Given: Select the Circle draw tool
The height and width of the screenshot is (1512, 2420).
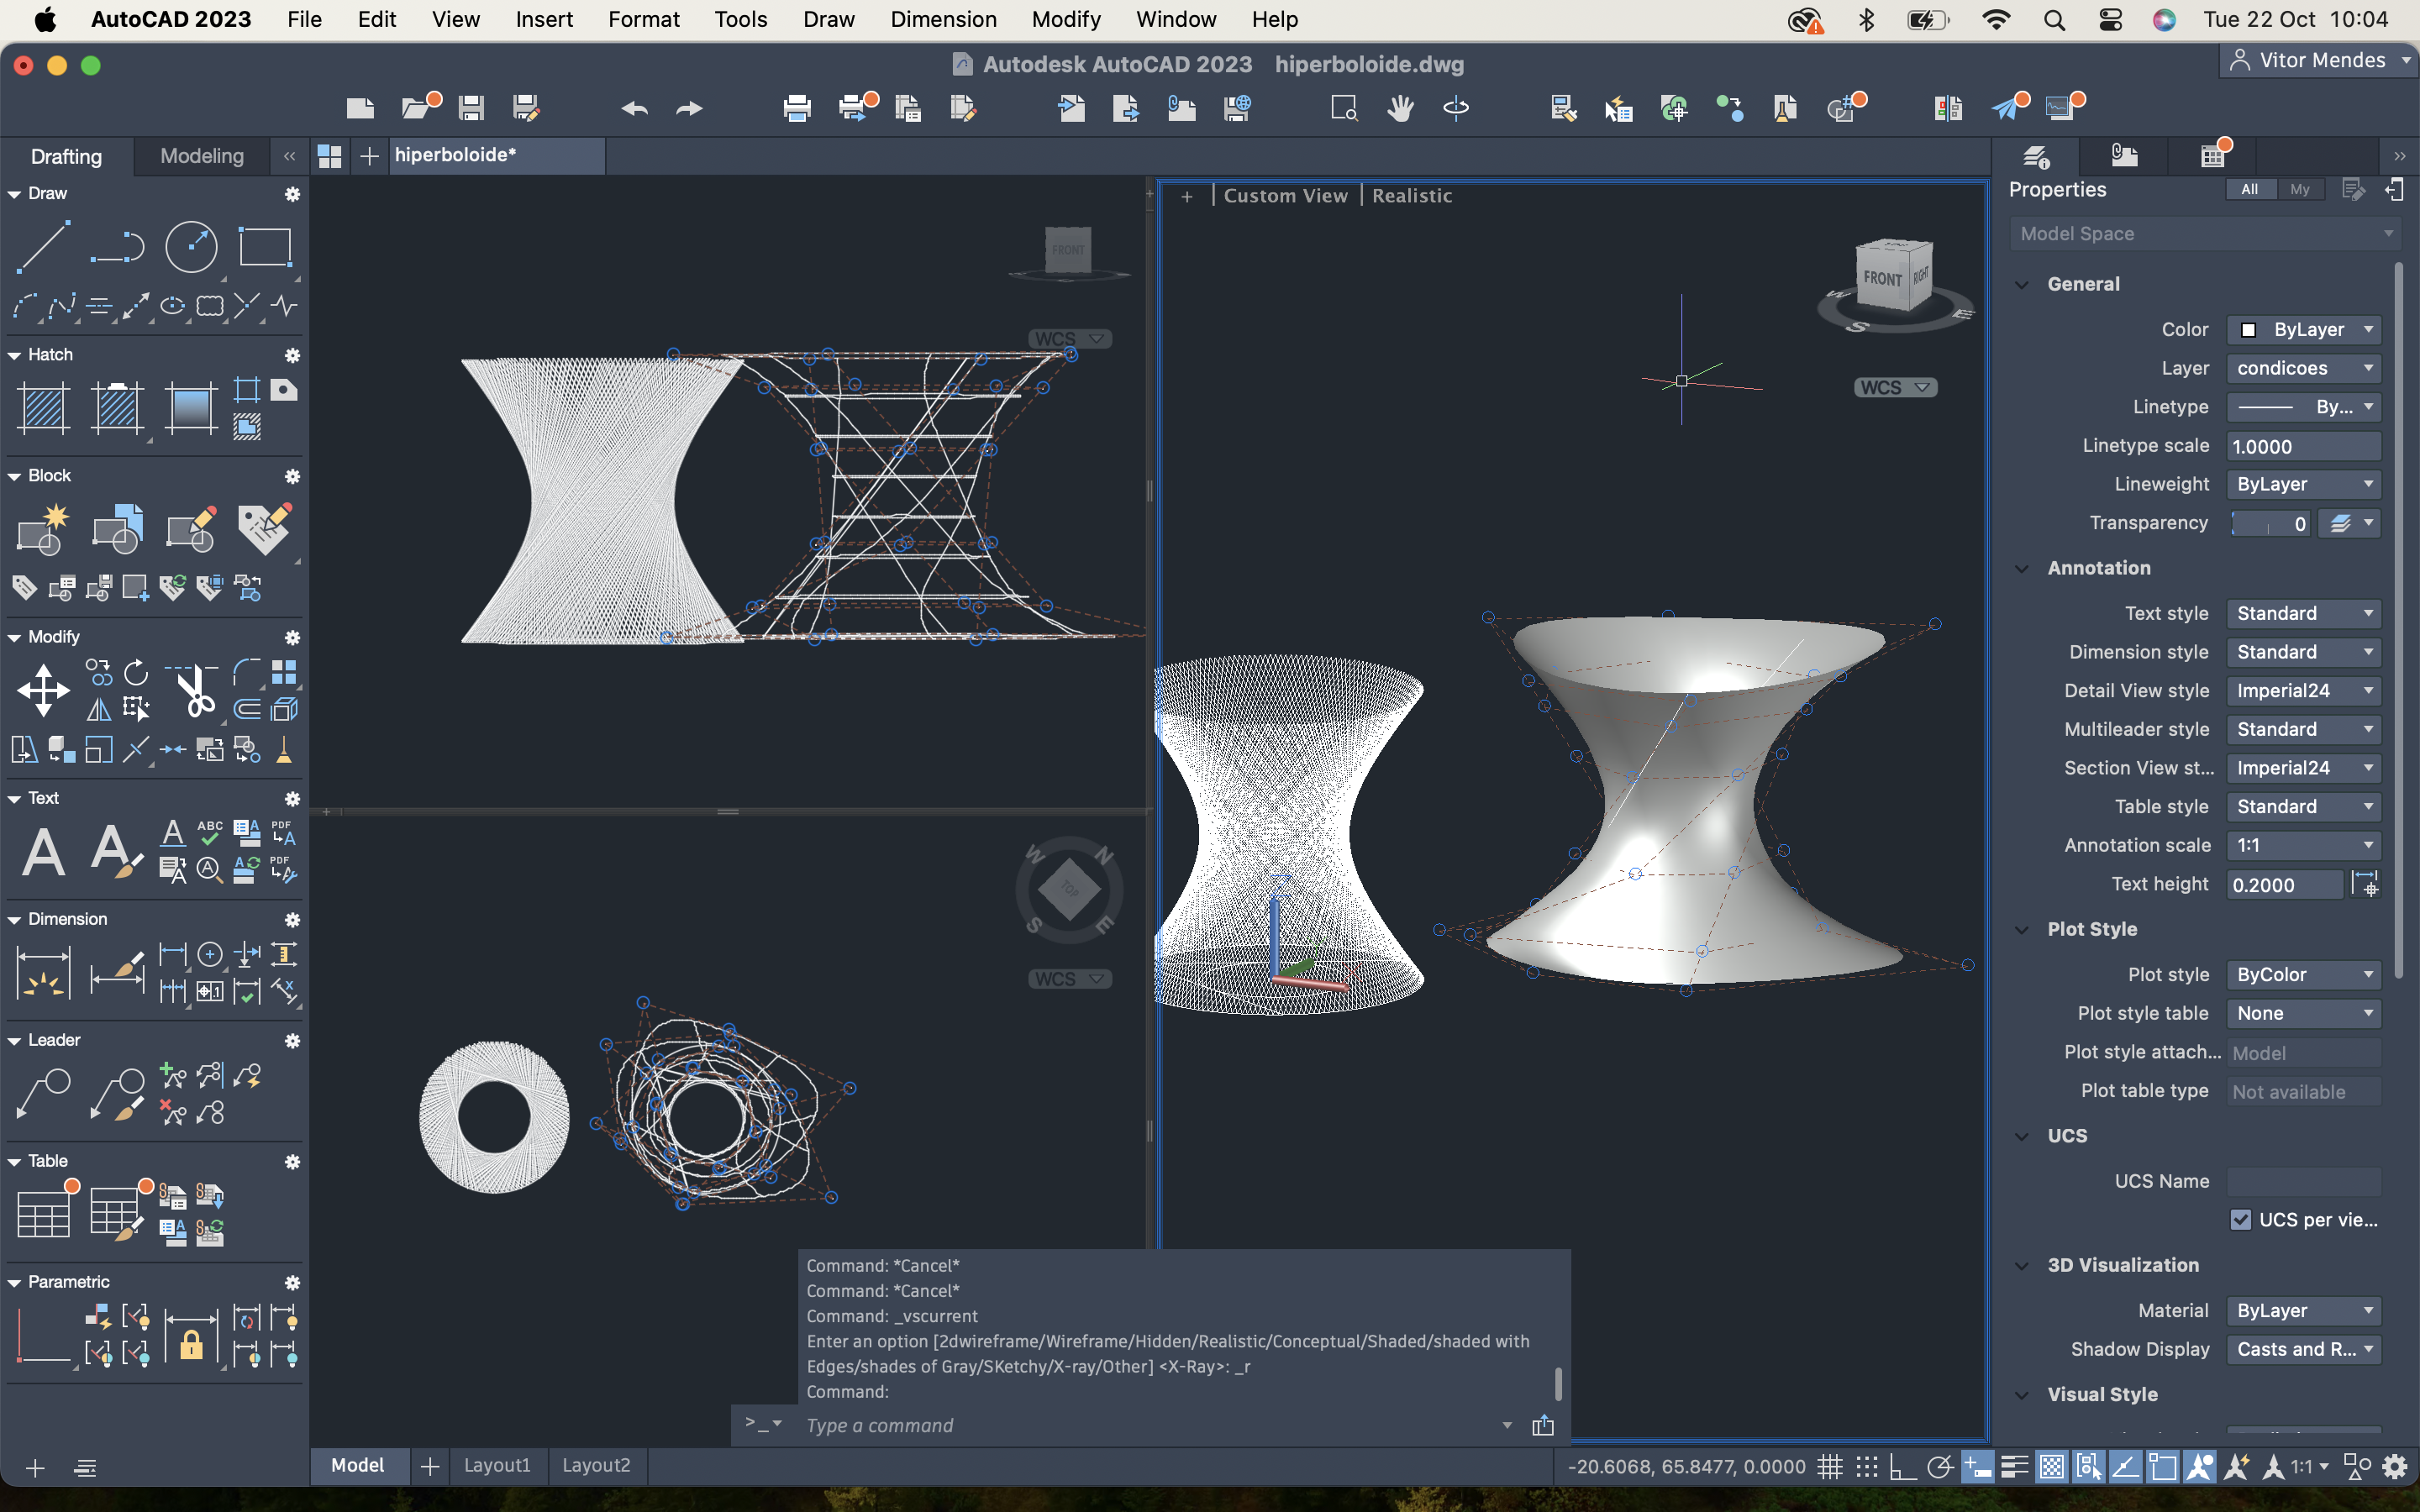Looking at the screenshot, I should click(191, 246).
